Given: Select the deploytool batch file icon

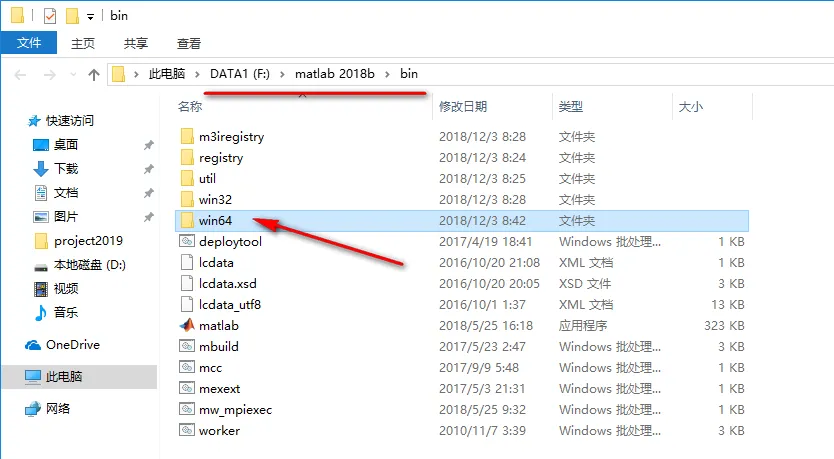Looking at the screenshot, I should tap(187, 241).
